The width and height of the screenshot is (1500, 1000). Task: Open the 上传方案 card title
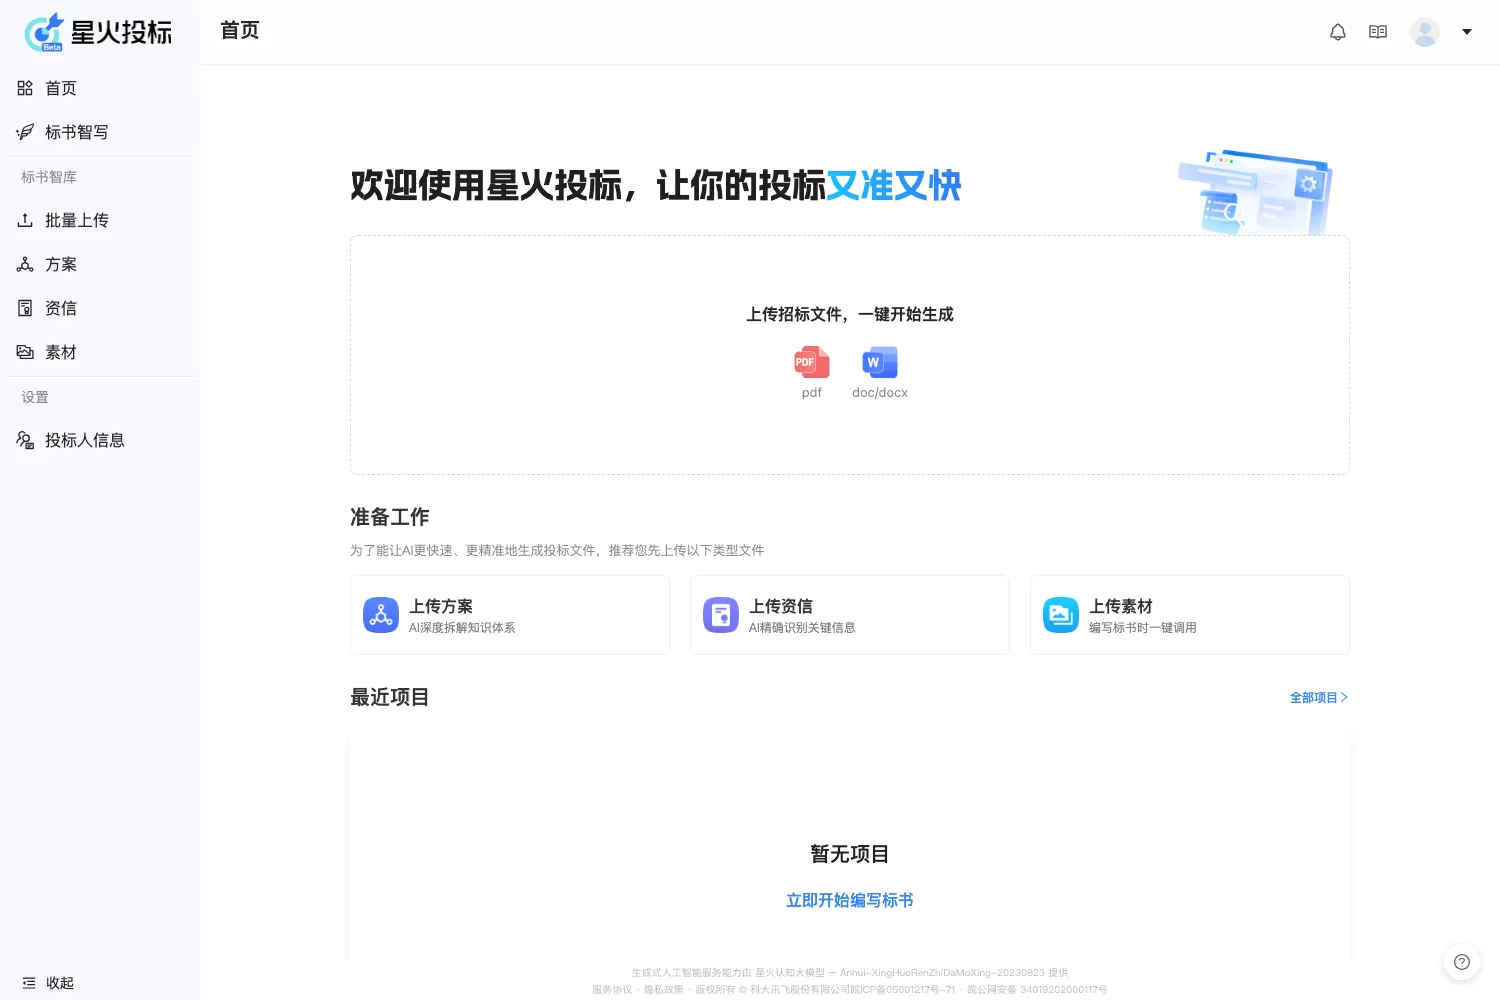[441, 606]
